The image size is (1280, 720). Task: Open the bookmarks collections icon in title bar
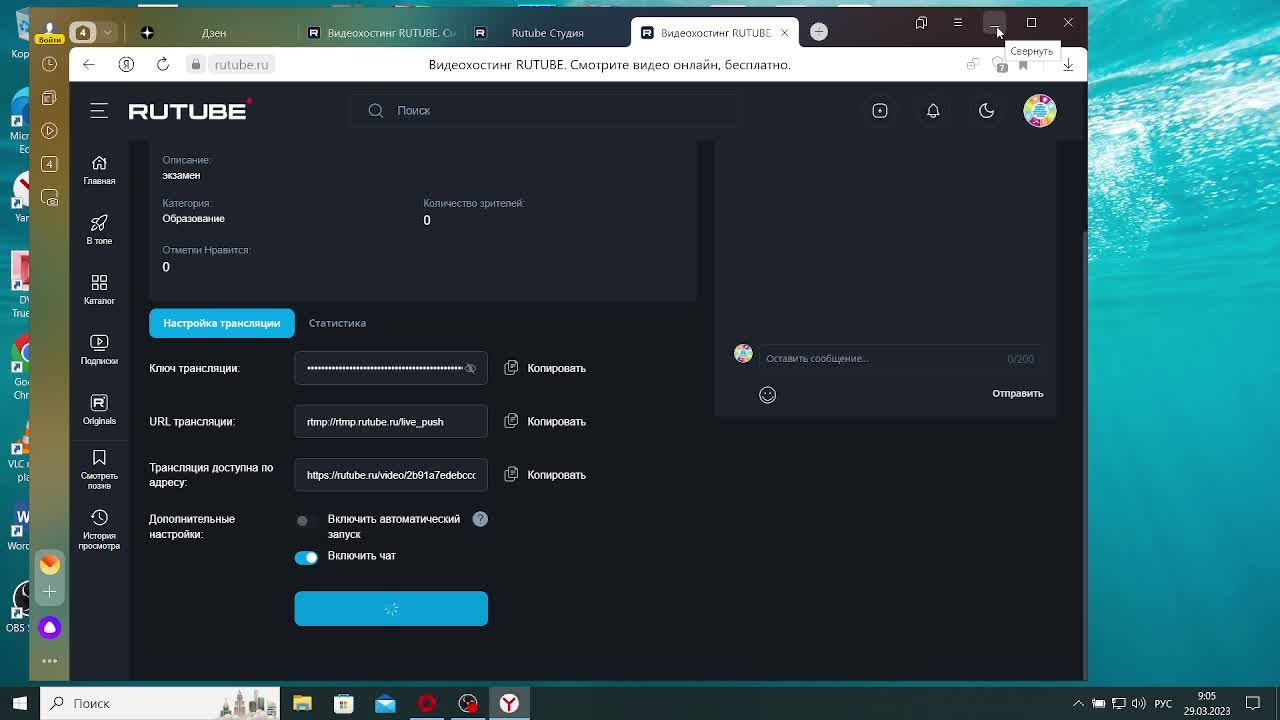click(x=921, y=22)
